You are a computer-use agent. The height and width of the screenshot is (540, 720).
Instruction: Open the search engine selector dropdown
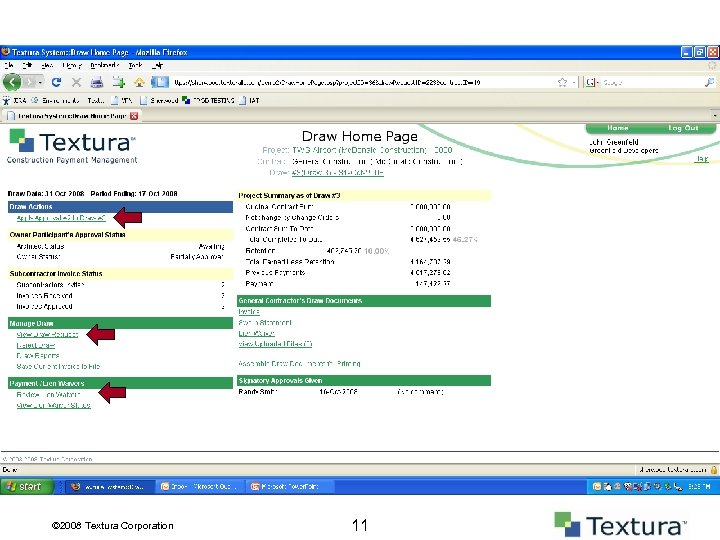coord(592,83)
